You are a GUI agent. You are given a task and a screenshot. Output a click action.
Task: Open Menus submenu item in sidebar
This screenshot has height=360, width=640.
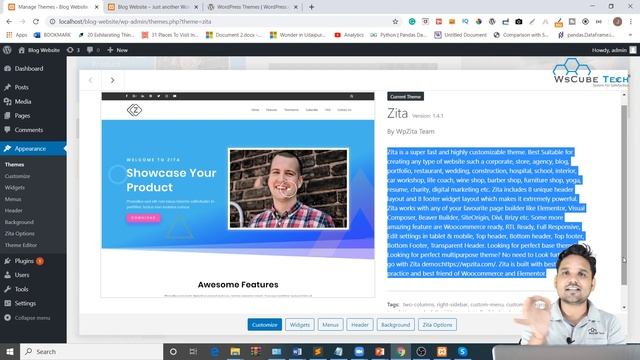point(13,199)
